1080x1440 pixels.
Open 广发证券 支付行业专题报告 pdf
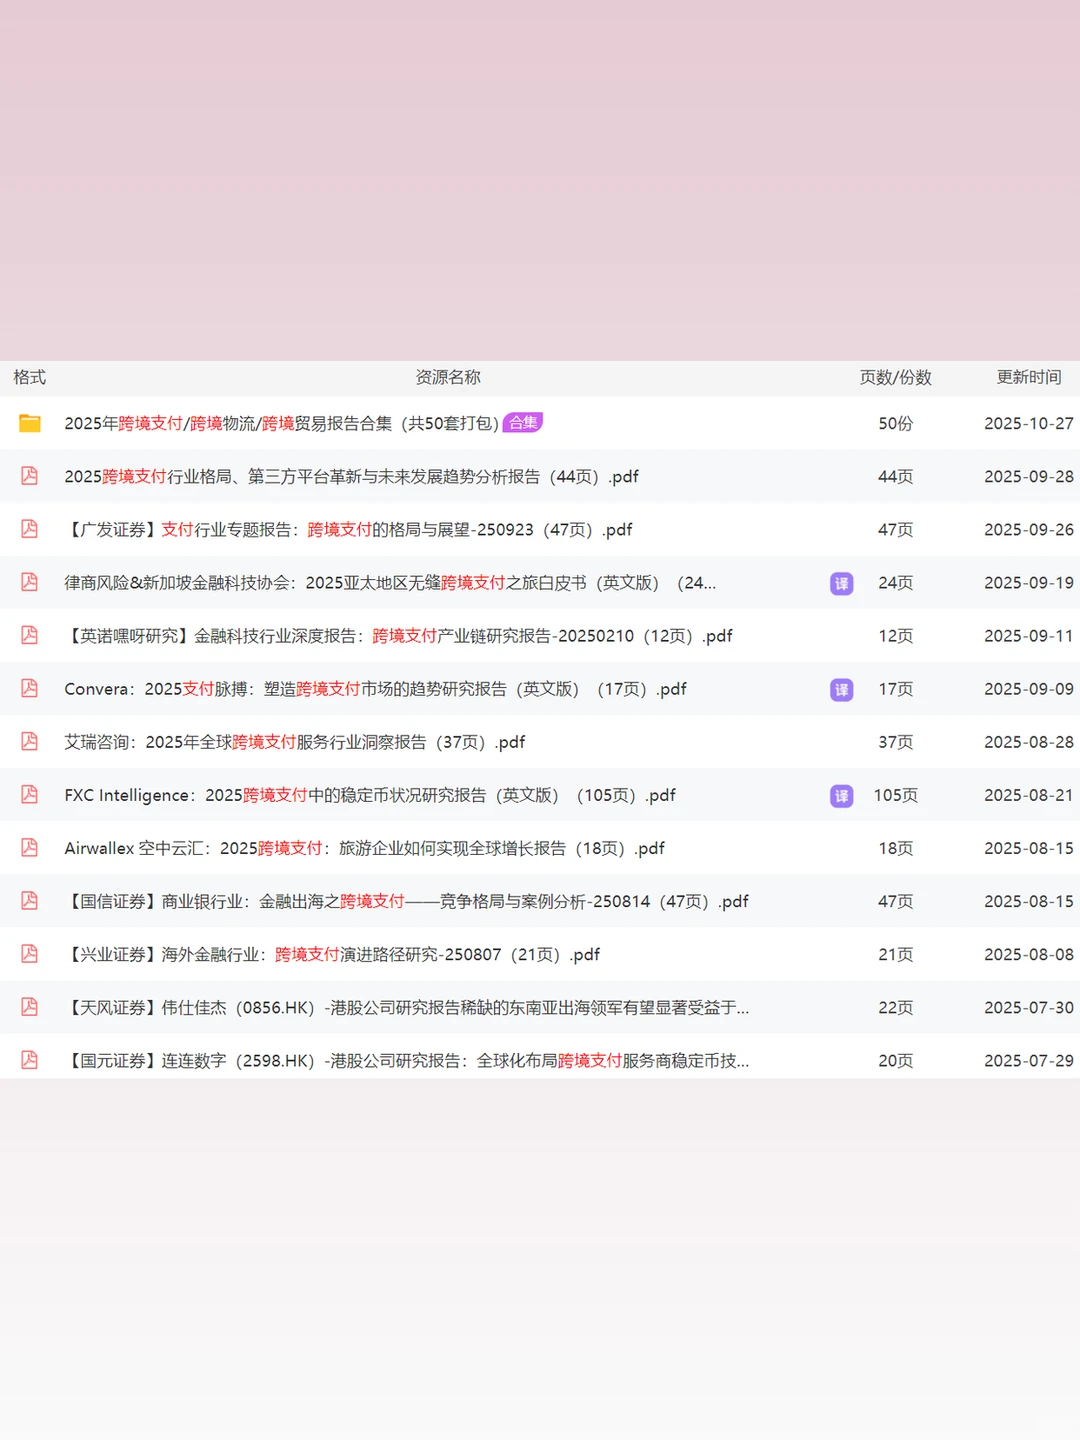pyautogui.click(x=348, y=530)
